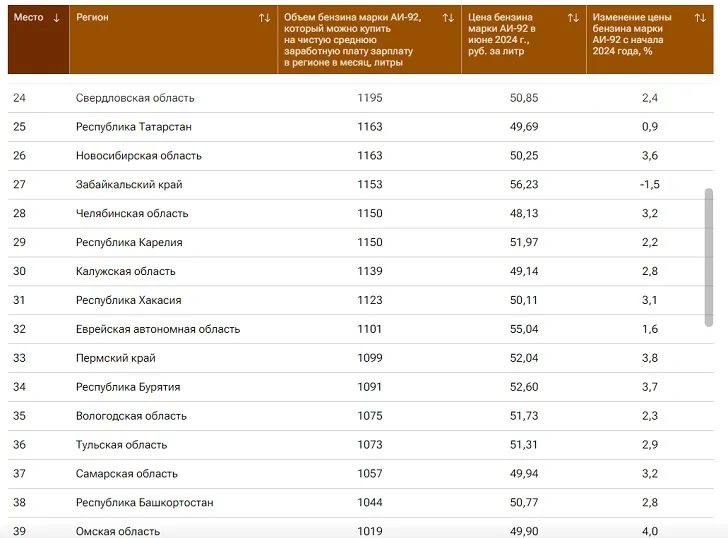728x538 pixels.
Task: Click rank number 33 for Пермский край
Action: click(20, 358)
